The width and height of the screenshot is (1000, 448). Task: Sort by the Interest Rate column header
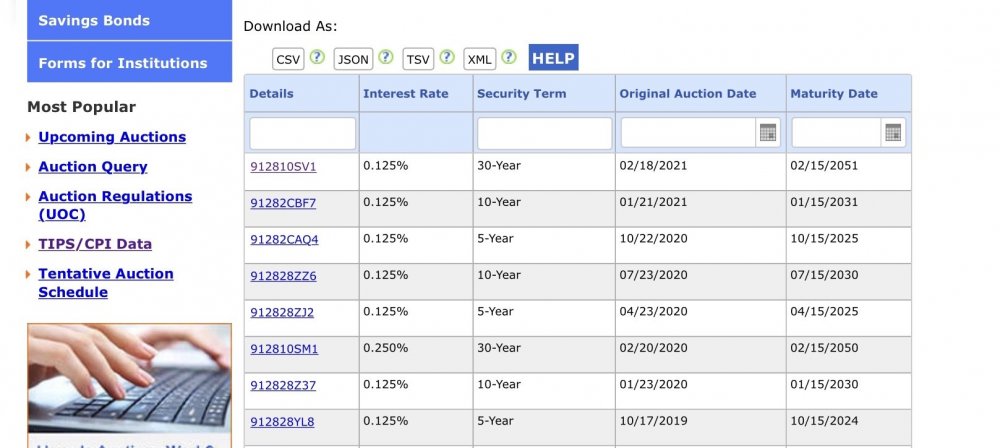[406, 94]
